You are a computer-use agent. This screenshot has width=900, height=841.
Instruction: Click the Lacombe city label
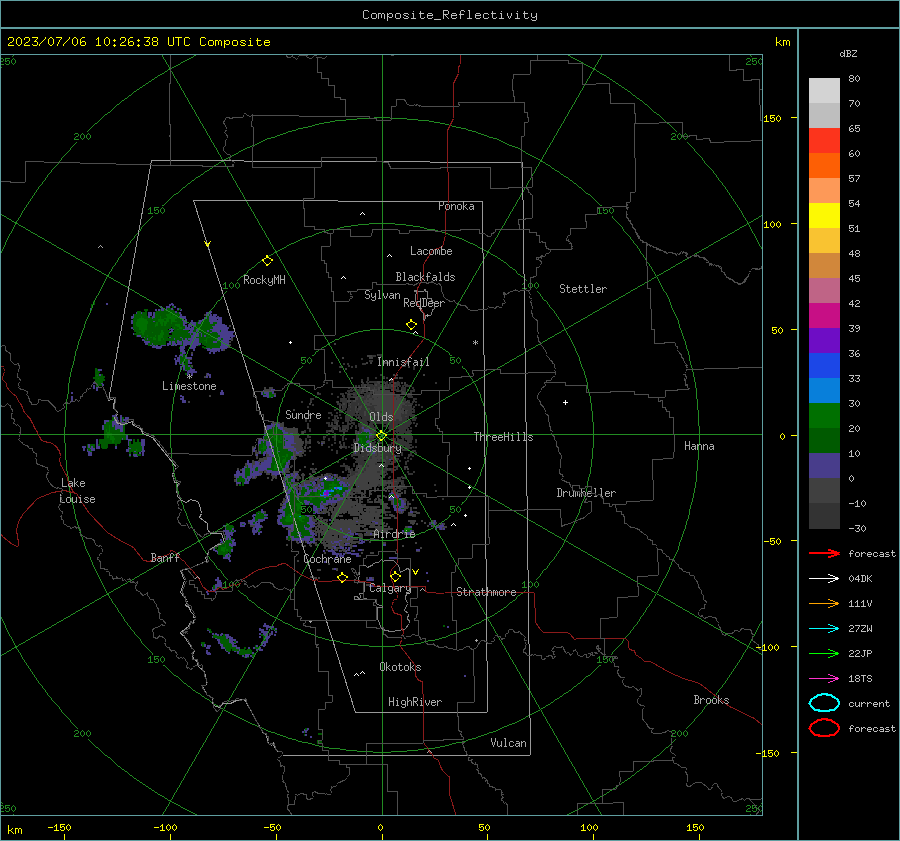(x=431, y=251)
